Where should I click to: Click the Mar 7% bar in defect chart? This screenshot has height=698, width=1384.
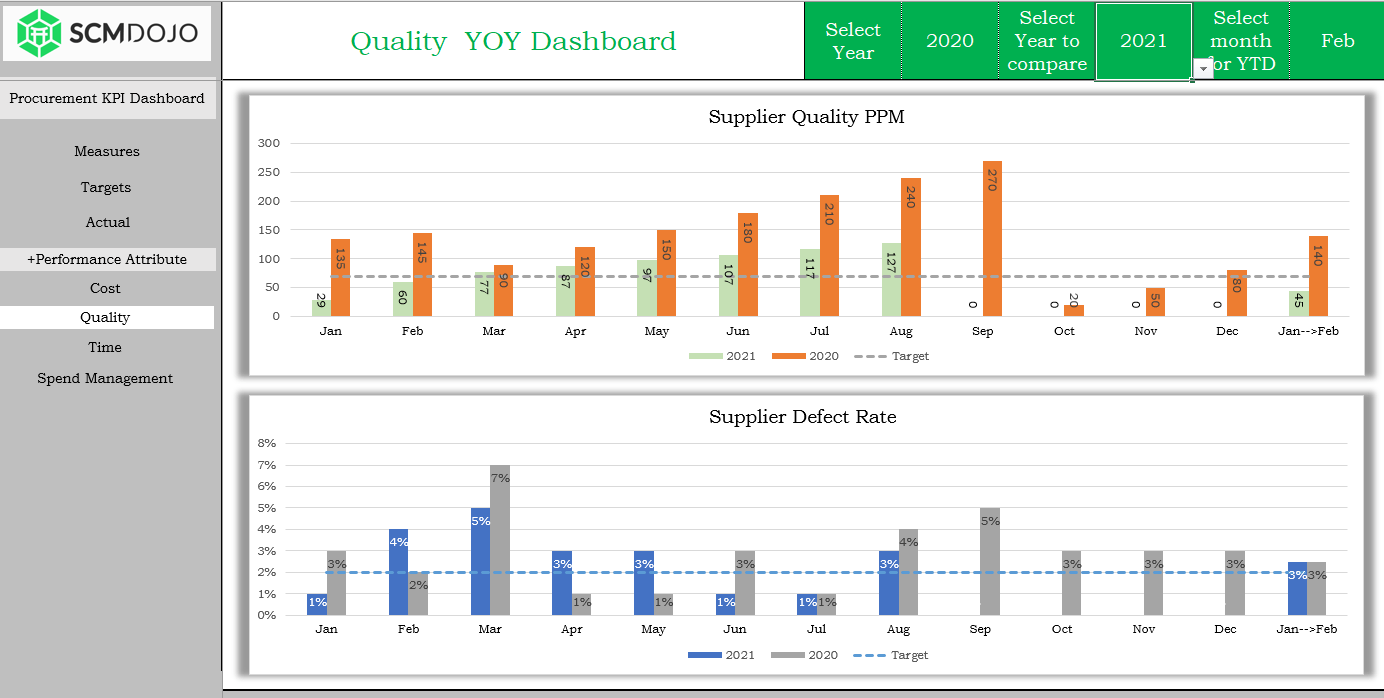tap(500, 540)
